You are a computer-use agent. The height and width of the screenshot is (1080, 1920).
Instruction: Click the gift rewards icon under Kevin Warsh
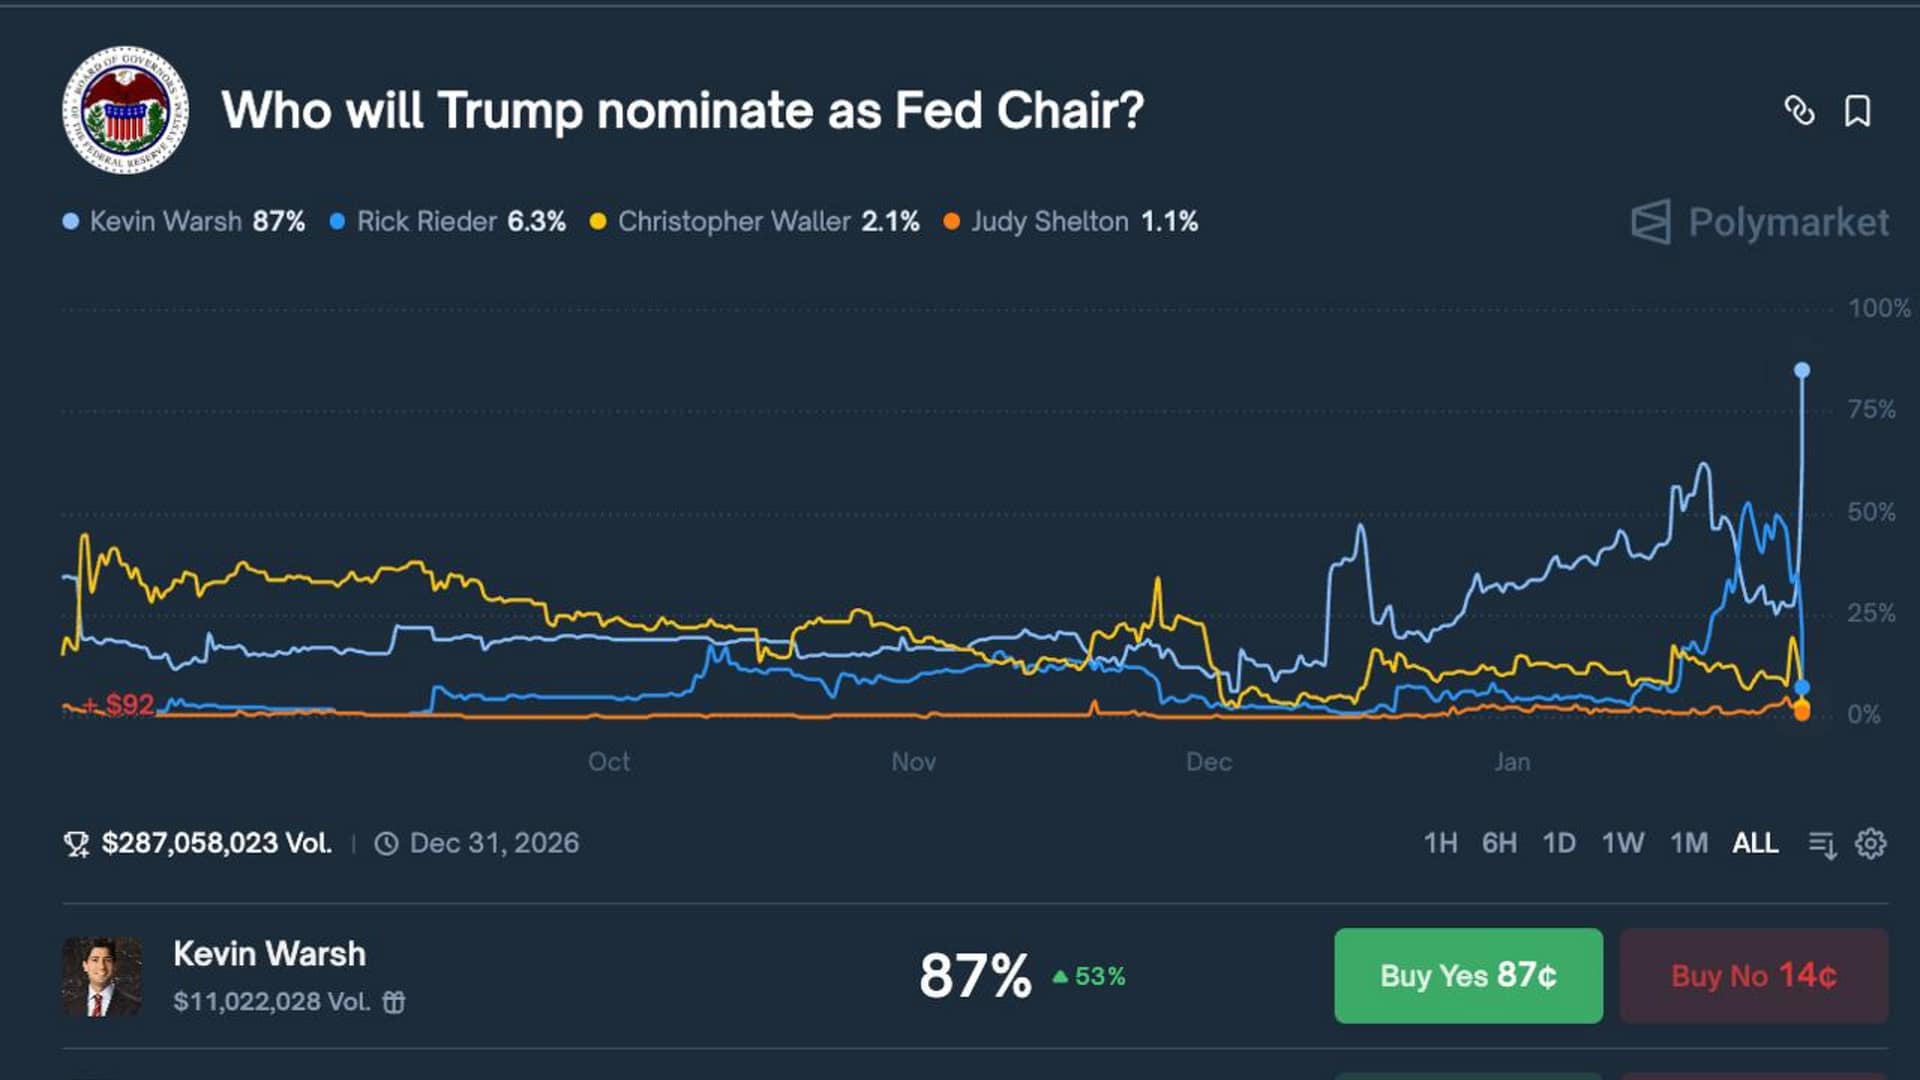394,1002
